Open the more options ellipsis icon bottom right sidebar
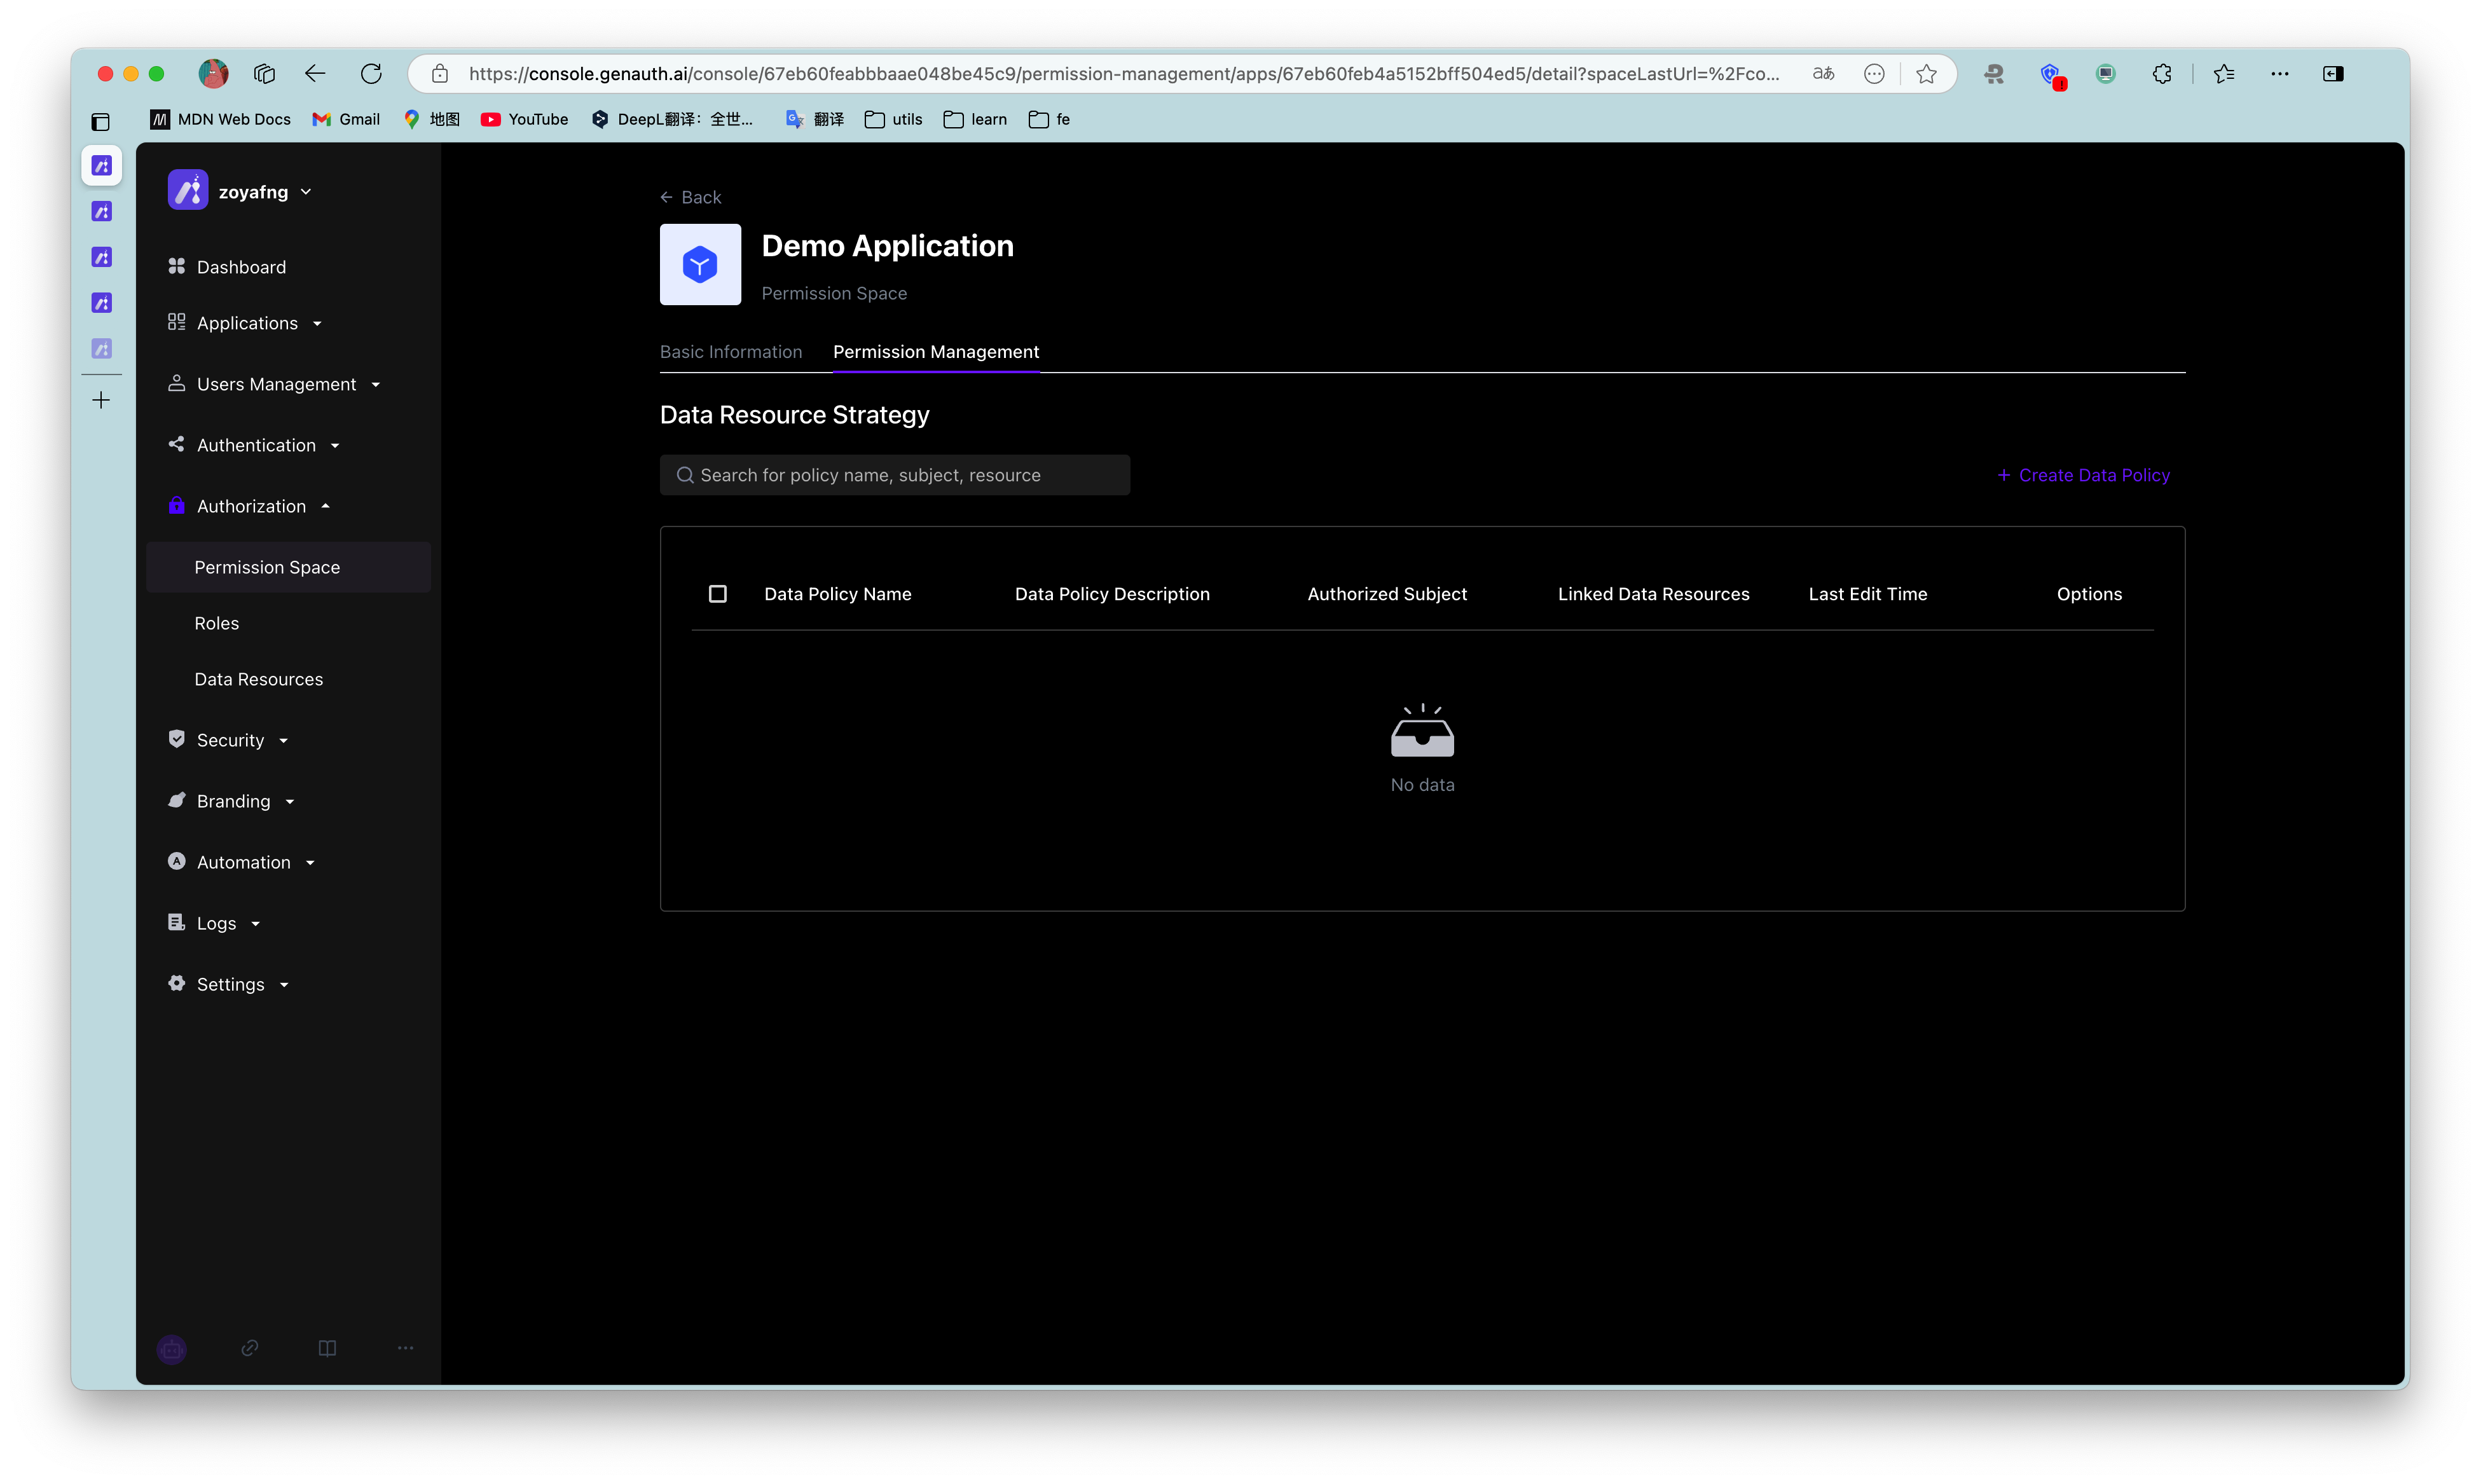2481x1484 pixels. click(405, 1348)
